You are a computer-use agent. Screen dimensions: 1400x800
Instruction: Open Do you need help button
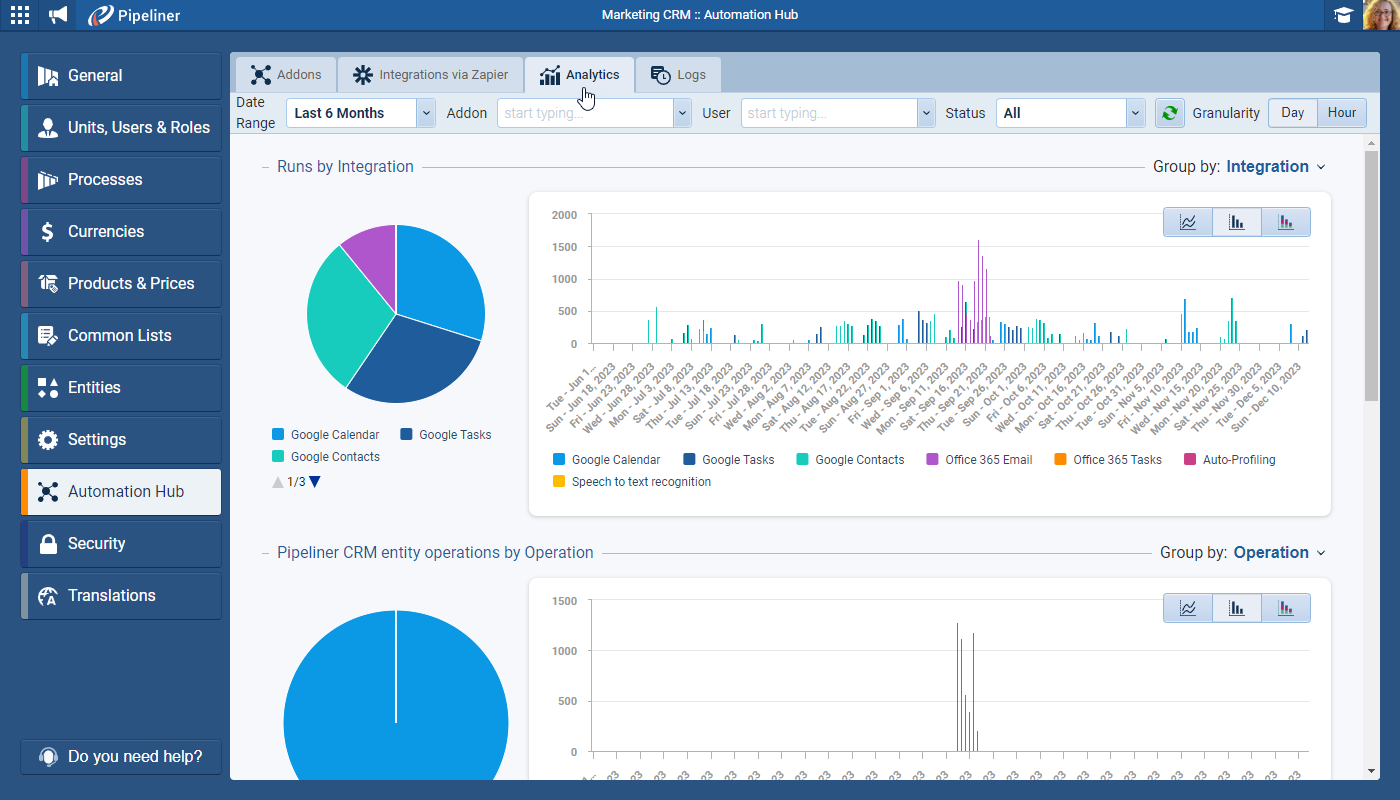pos(121,756)
